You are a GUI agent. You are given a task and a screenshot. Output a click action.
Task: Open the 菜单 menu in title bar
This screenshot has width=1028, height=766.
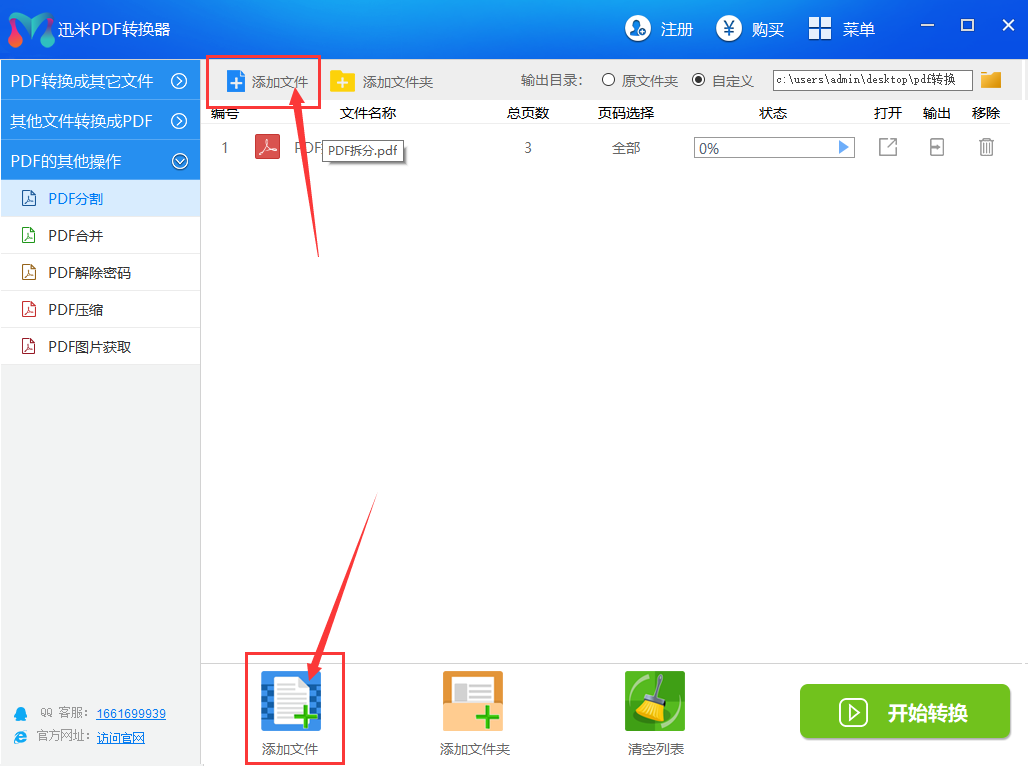pyautogui.click(x=842, y=29)
